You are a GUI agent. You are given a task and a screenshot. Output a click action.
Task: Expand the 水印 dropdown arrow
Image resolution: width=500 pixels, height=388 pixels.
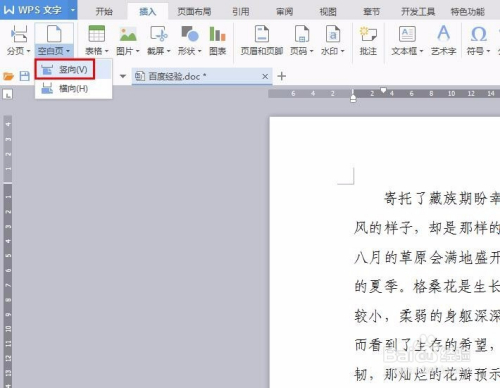343,51
